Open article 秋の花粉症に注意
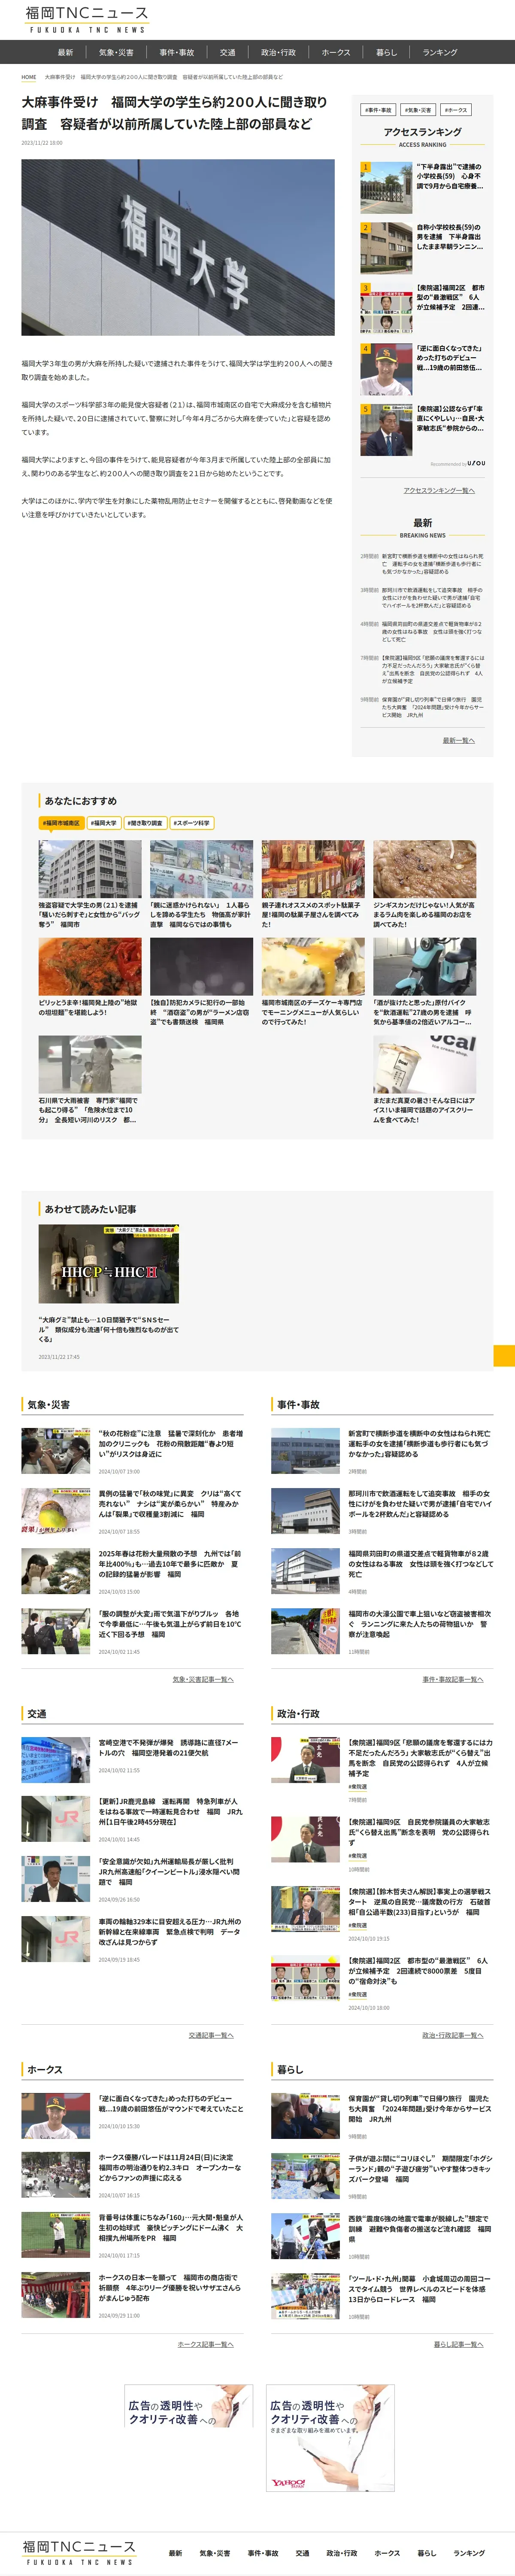515x2576 pixels. tap(170, 1443)
